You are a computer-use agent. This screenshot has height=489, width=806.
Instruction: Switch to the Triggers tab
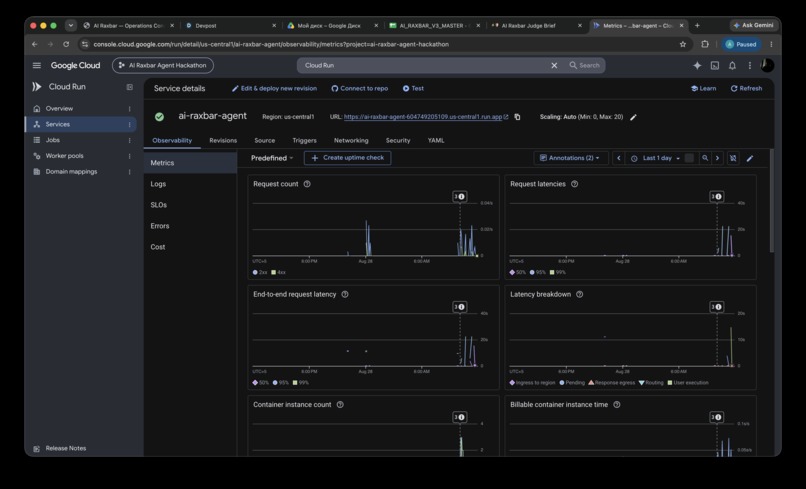coord(304,140)
